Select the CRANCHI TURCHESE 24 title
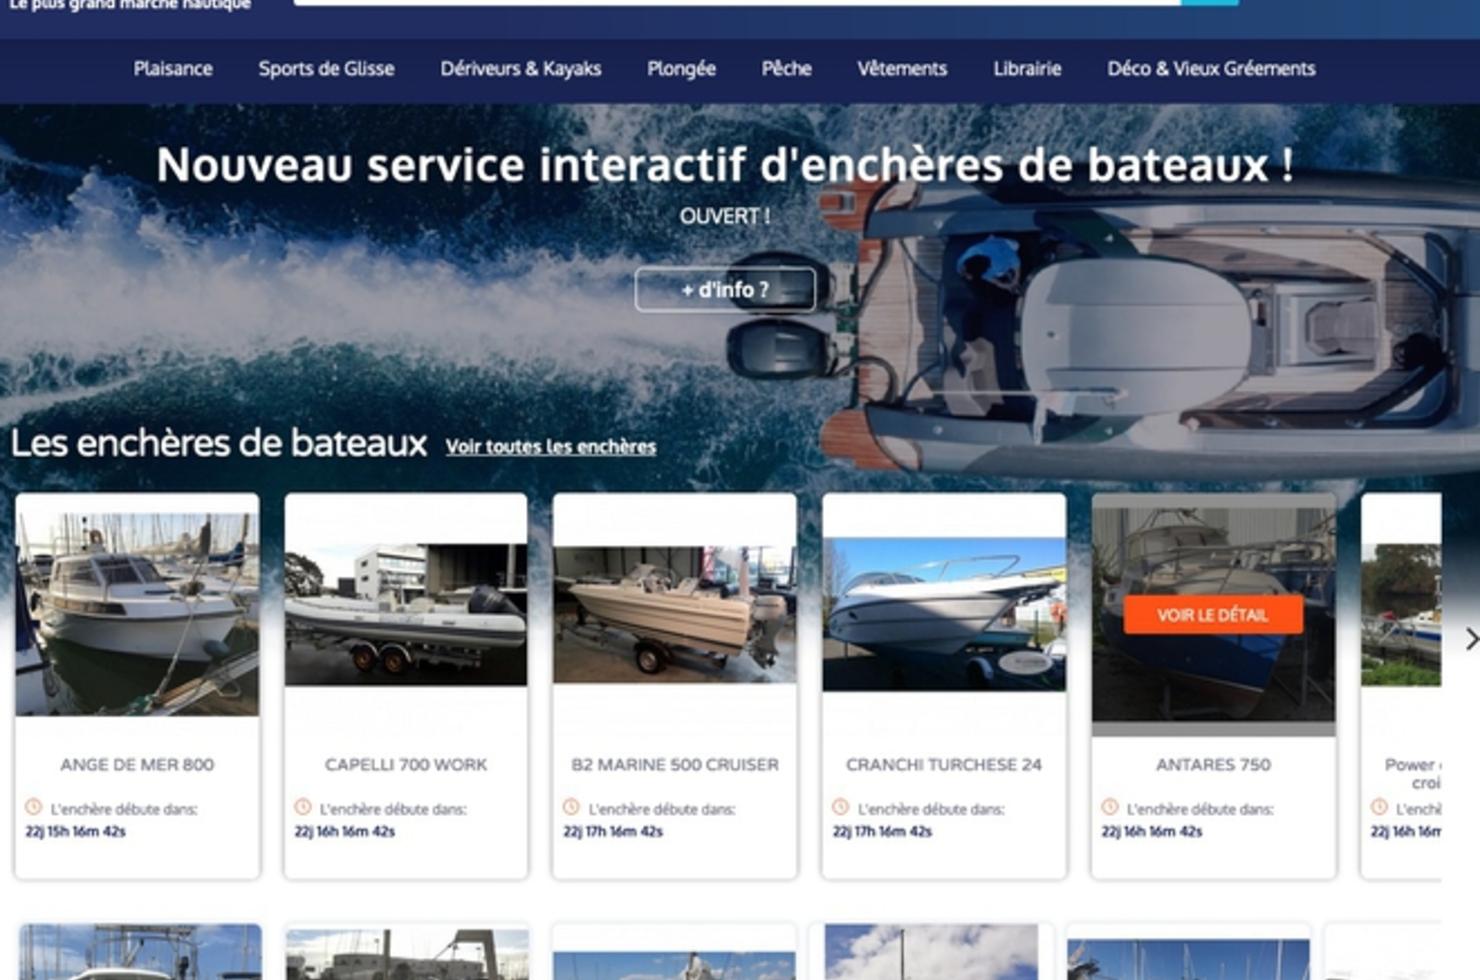Viewport: 1480px width, 980px height. [x=944, y=765]
